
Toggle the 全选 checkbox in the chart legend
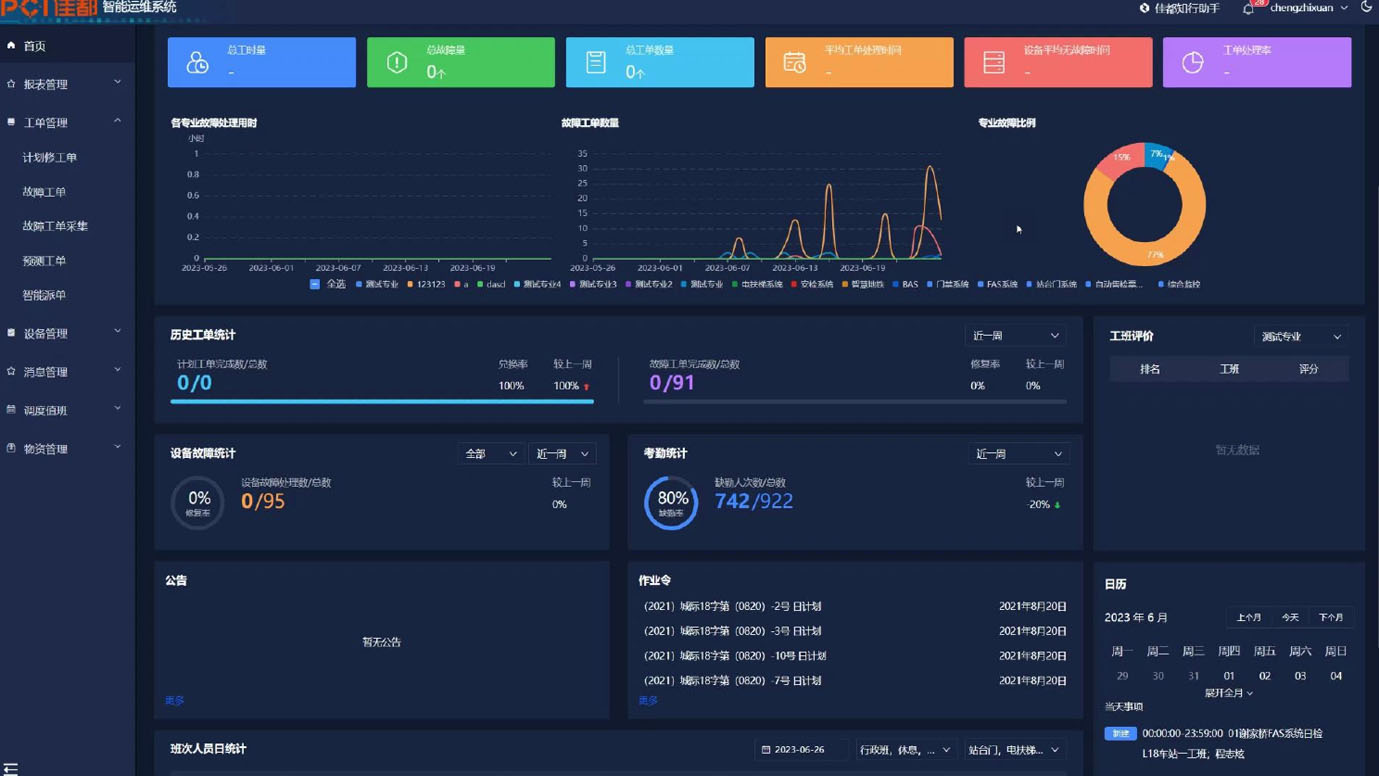(315, 284)
